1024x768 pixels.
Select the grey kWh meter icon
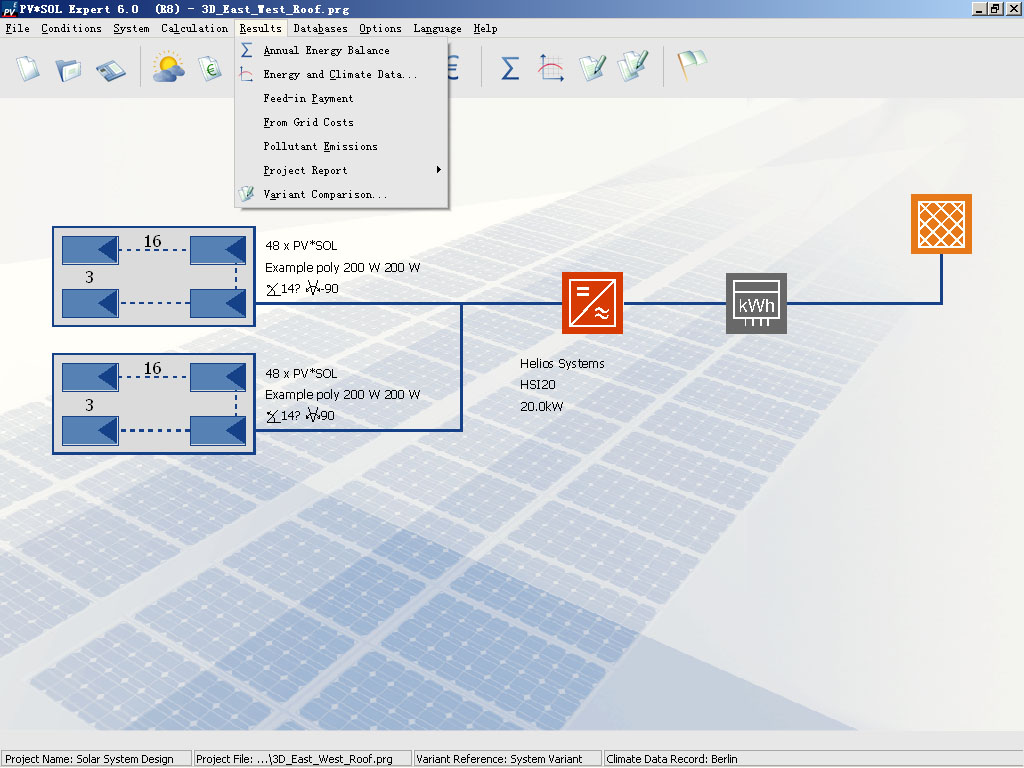click(x=756, y=303)
